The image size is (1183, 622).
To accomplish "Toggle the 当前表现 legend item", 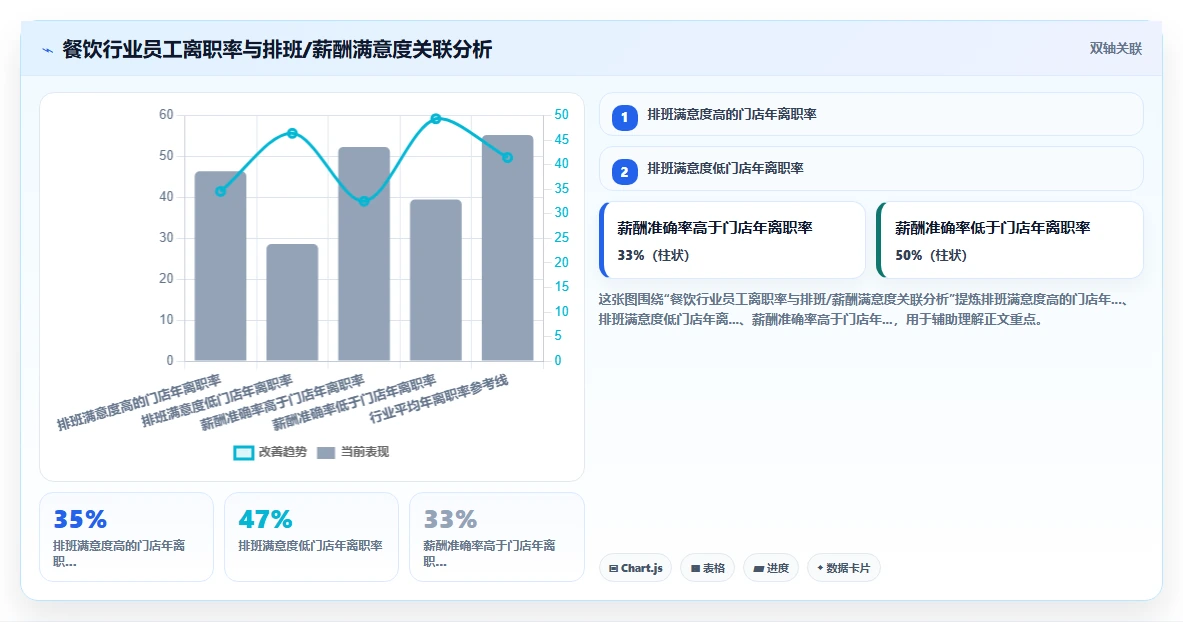I will coord(352,452).
